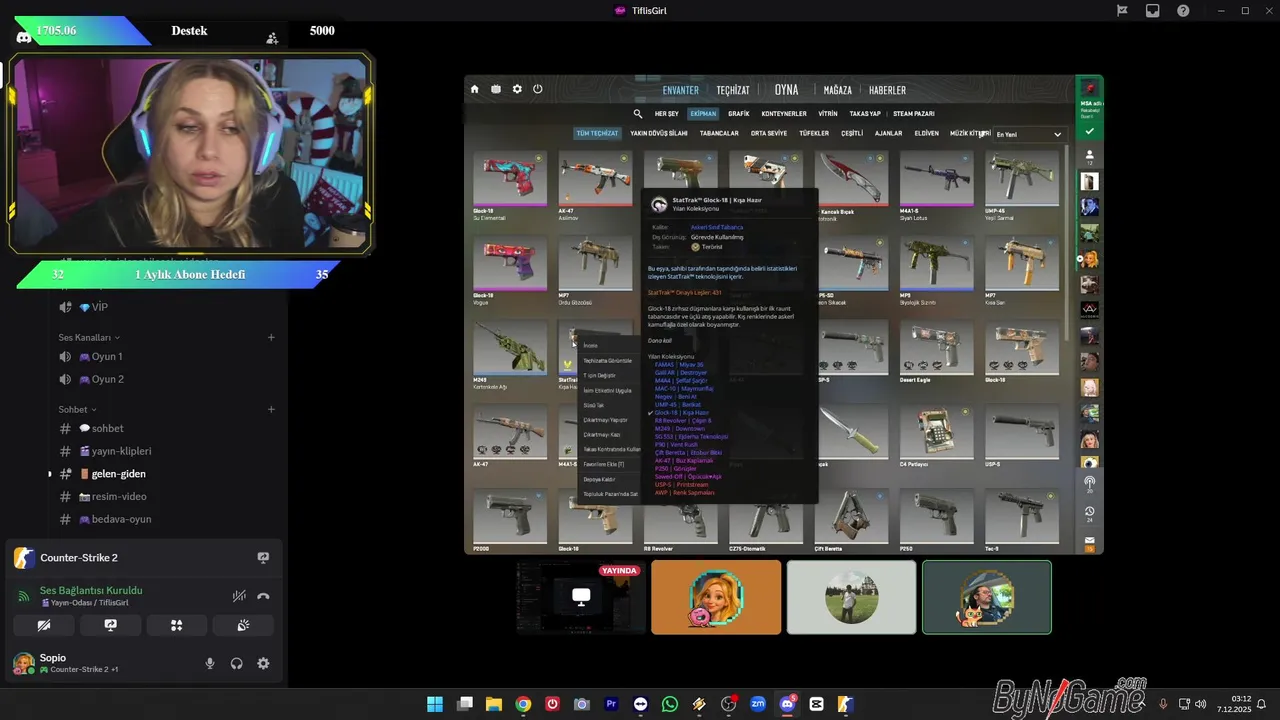Open the YAYINDA stream preview tile

(581, 597)
